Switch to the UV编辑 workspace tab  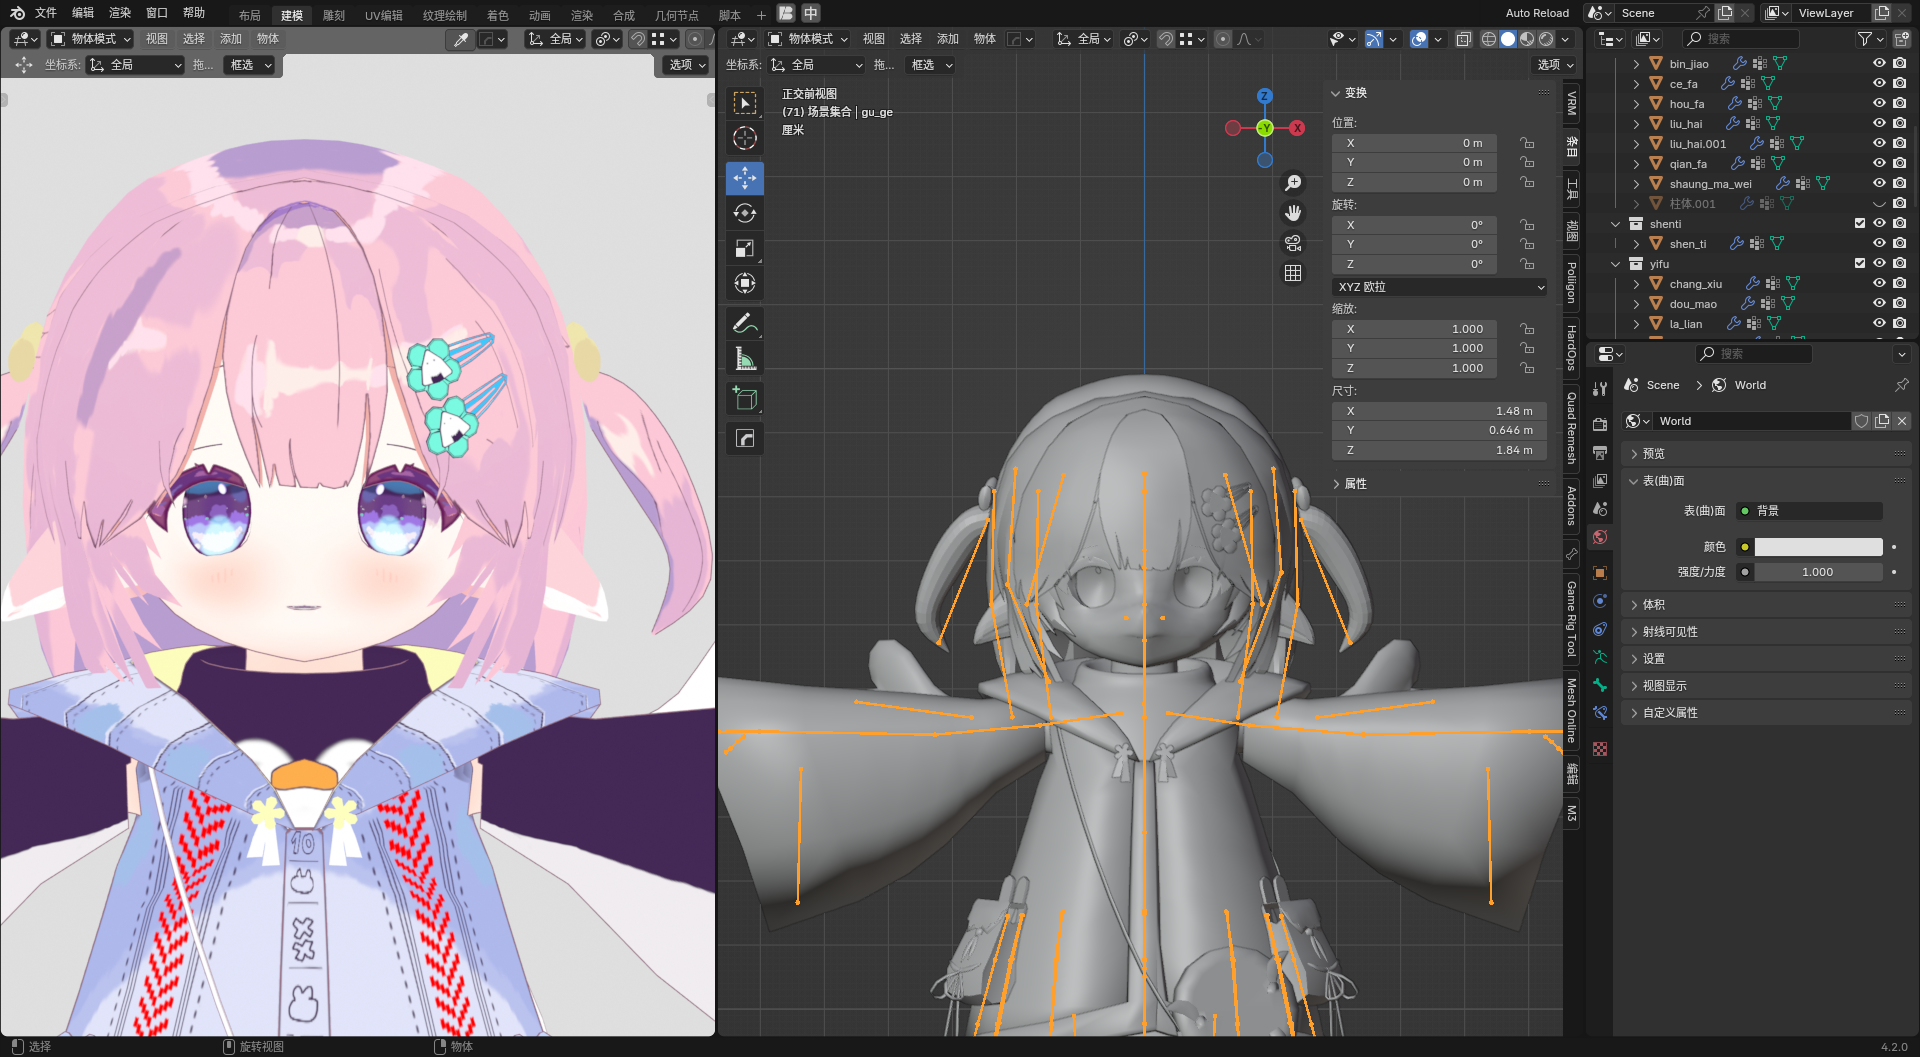pyautogui.click(x=383, y=15)
